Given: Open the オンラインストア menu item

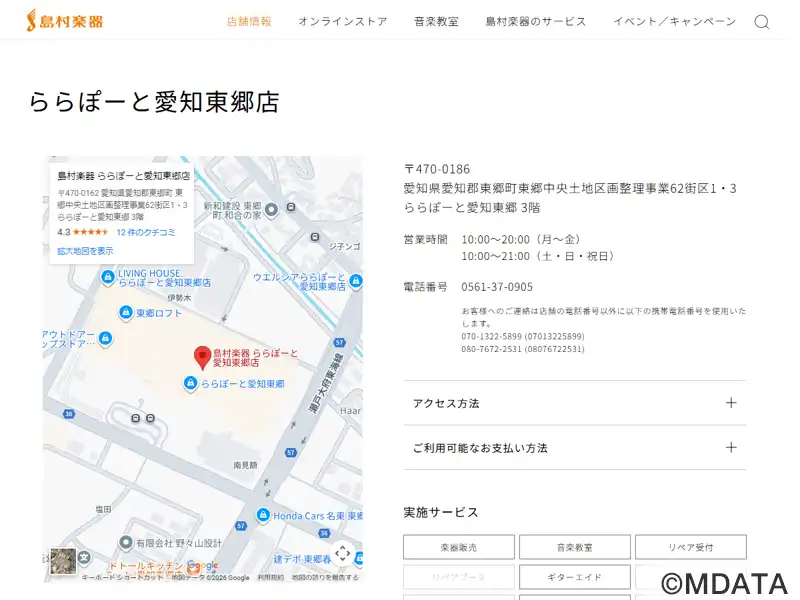Looking at the screenshot, I should click(x=342, y=22).
